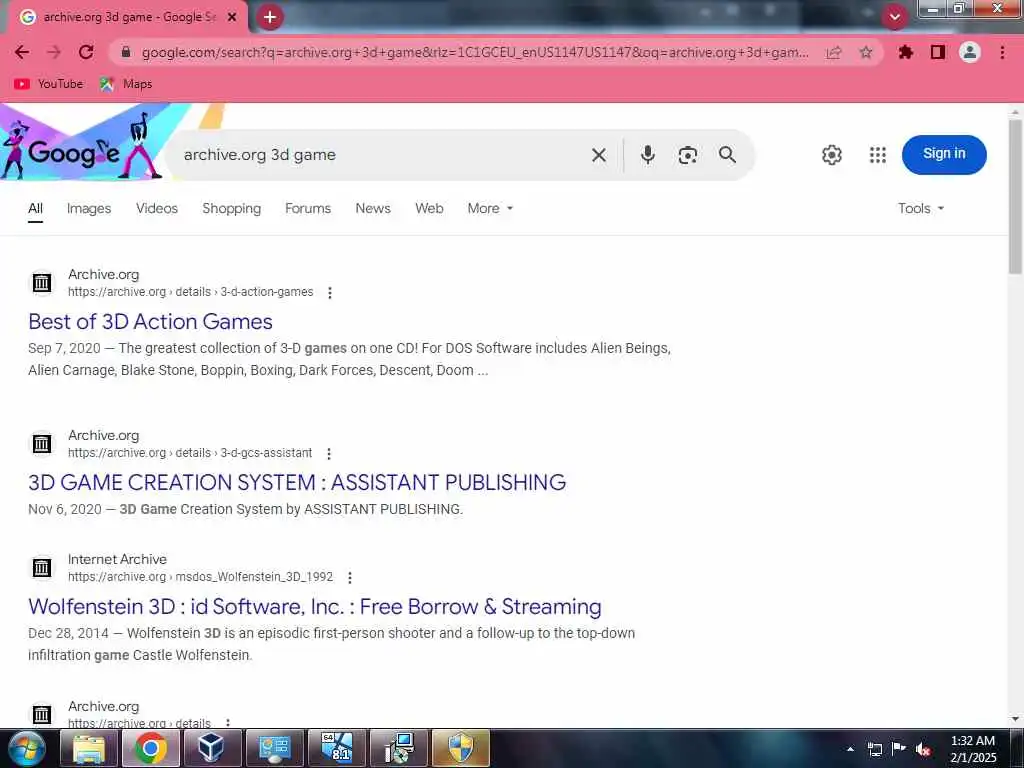Open the YouTube bookmark

click(x=49, y=84)
